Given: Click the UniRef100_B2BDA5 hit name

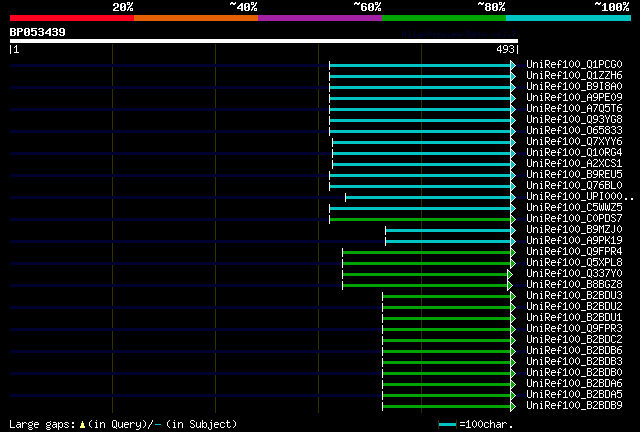Looking at the screenshot, I should tap(574, 395).
